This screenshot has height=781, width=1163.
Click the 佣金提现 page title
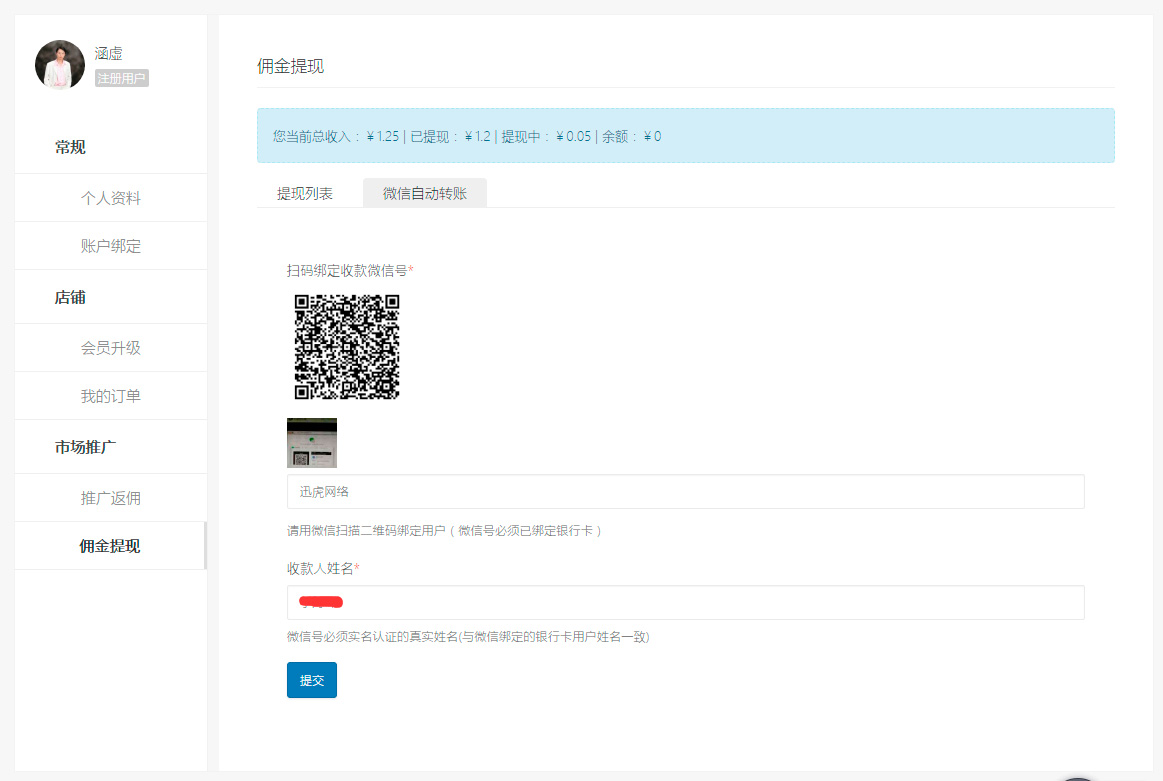pos(291,67)
